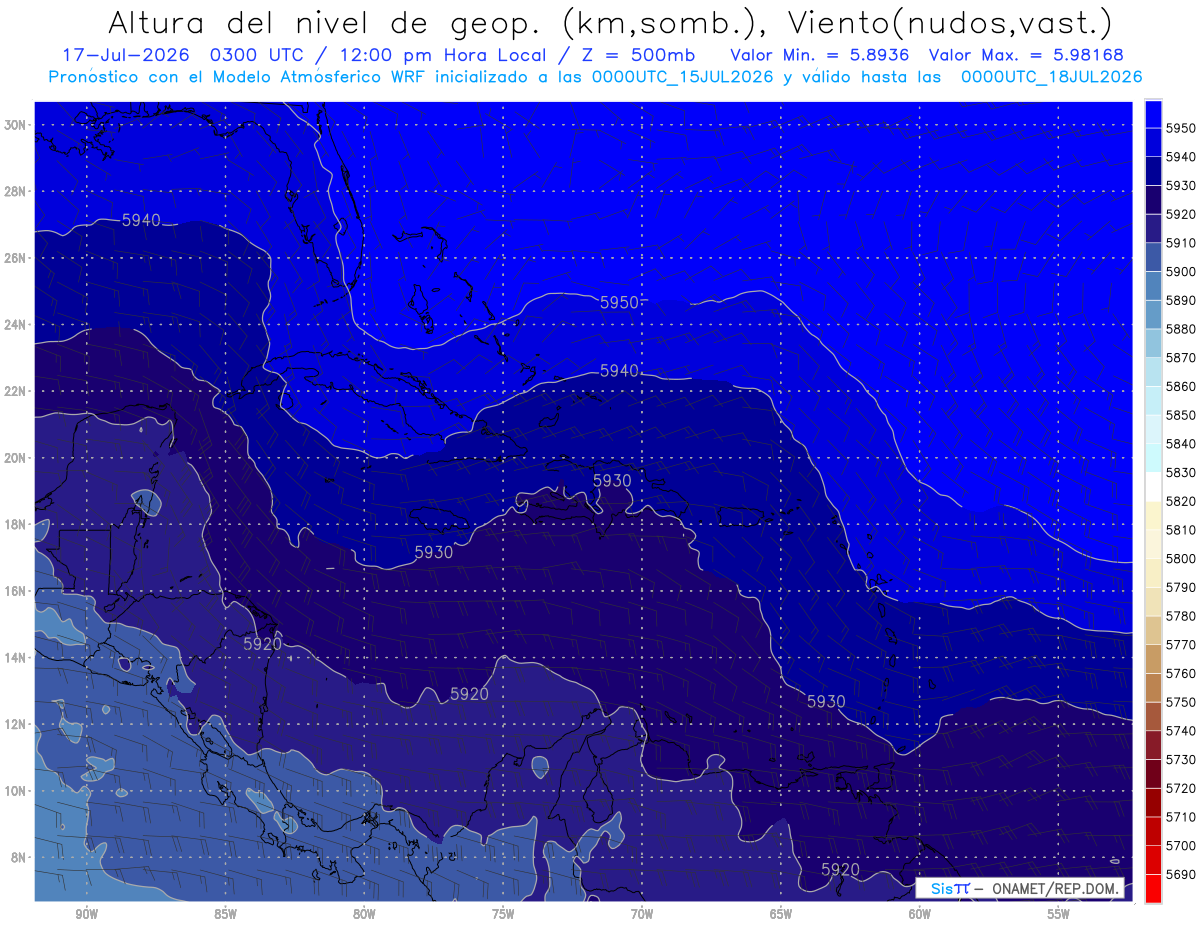The height and width of the screenshot is (927, 1200).
Task: Click the 5920 contour label off Nicaragua's coast
Action: pos(262,644)
